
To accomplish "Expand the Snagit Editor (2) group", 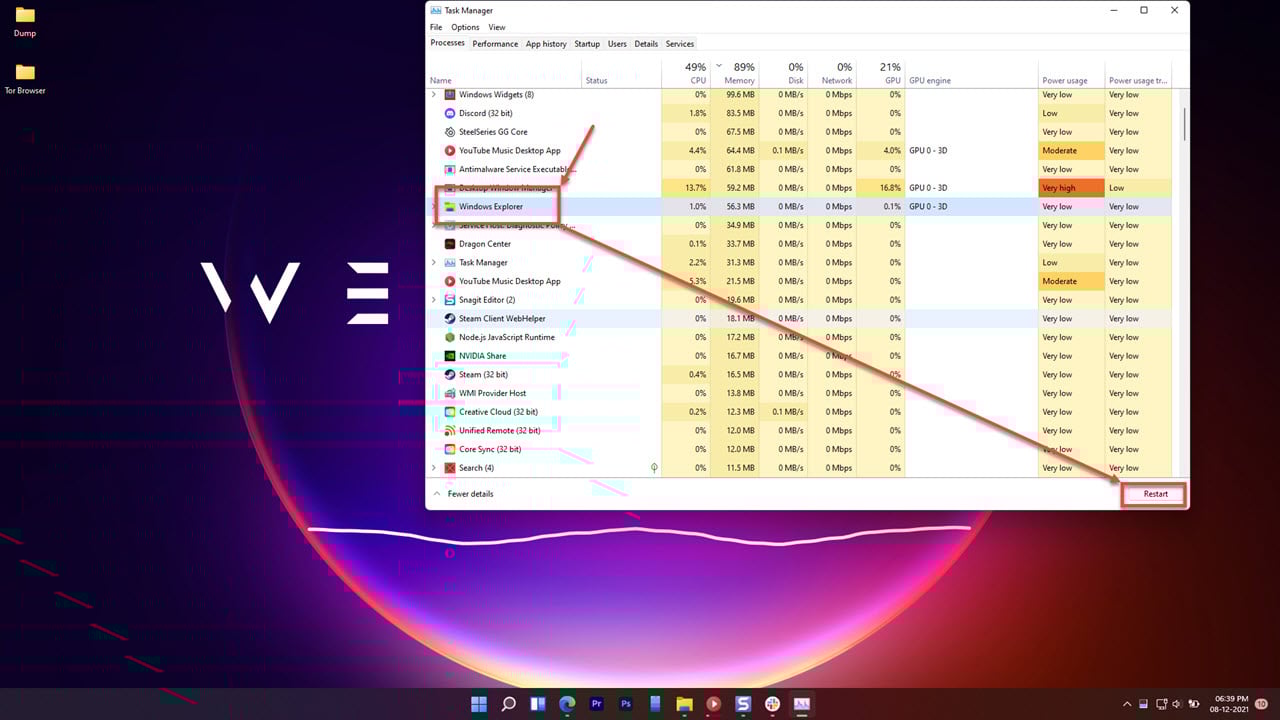I will pyautogui.click(x=434, y=300).
